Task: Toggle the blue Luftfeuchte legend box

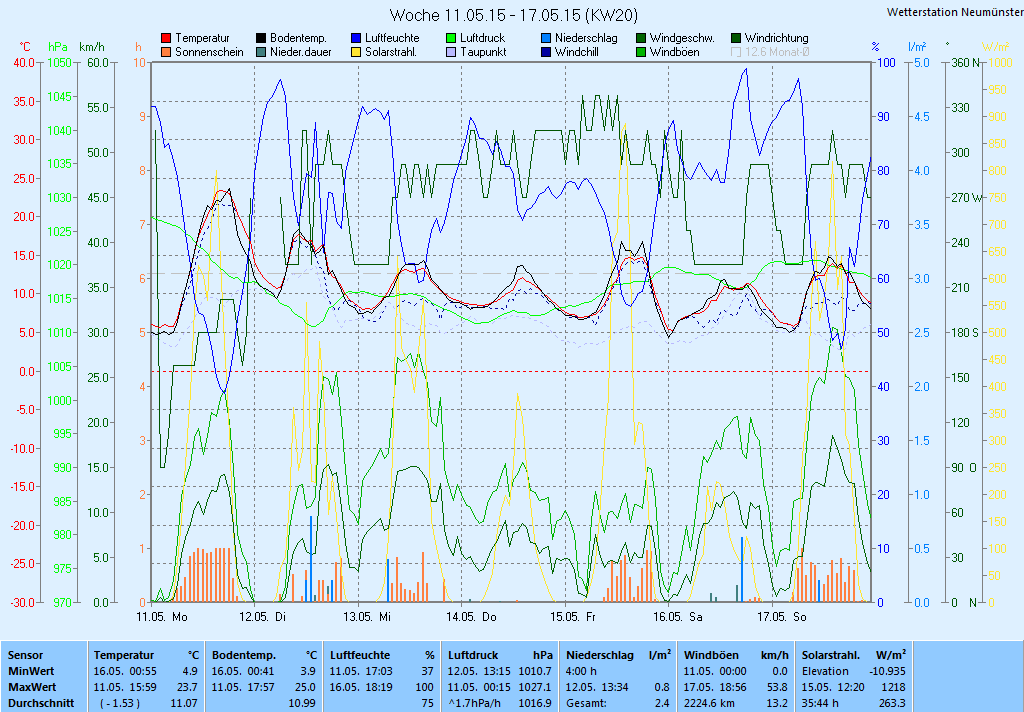Action: pyautogui.click(x=356, y=39)
